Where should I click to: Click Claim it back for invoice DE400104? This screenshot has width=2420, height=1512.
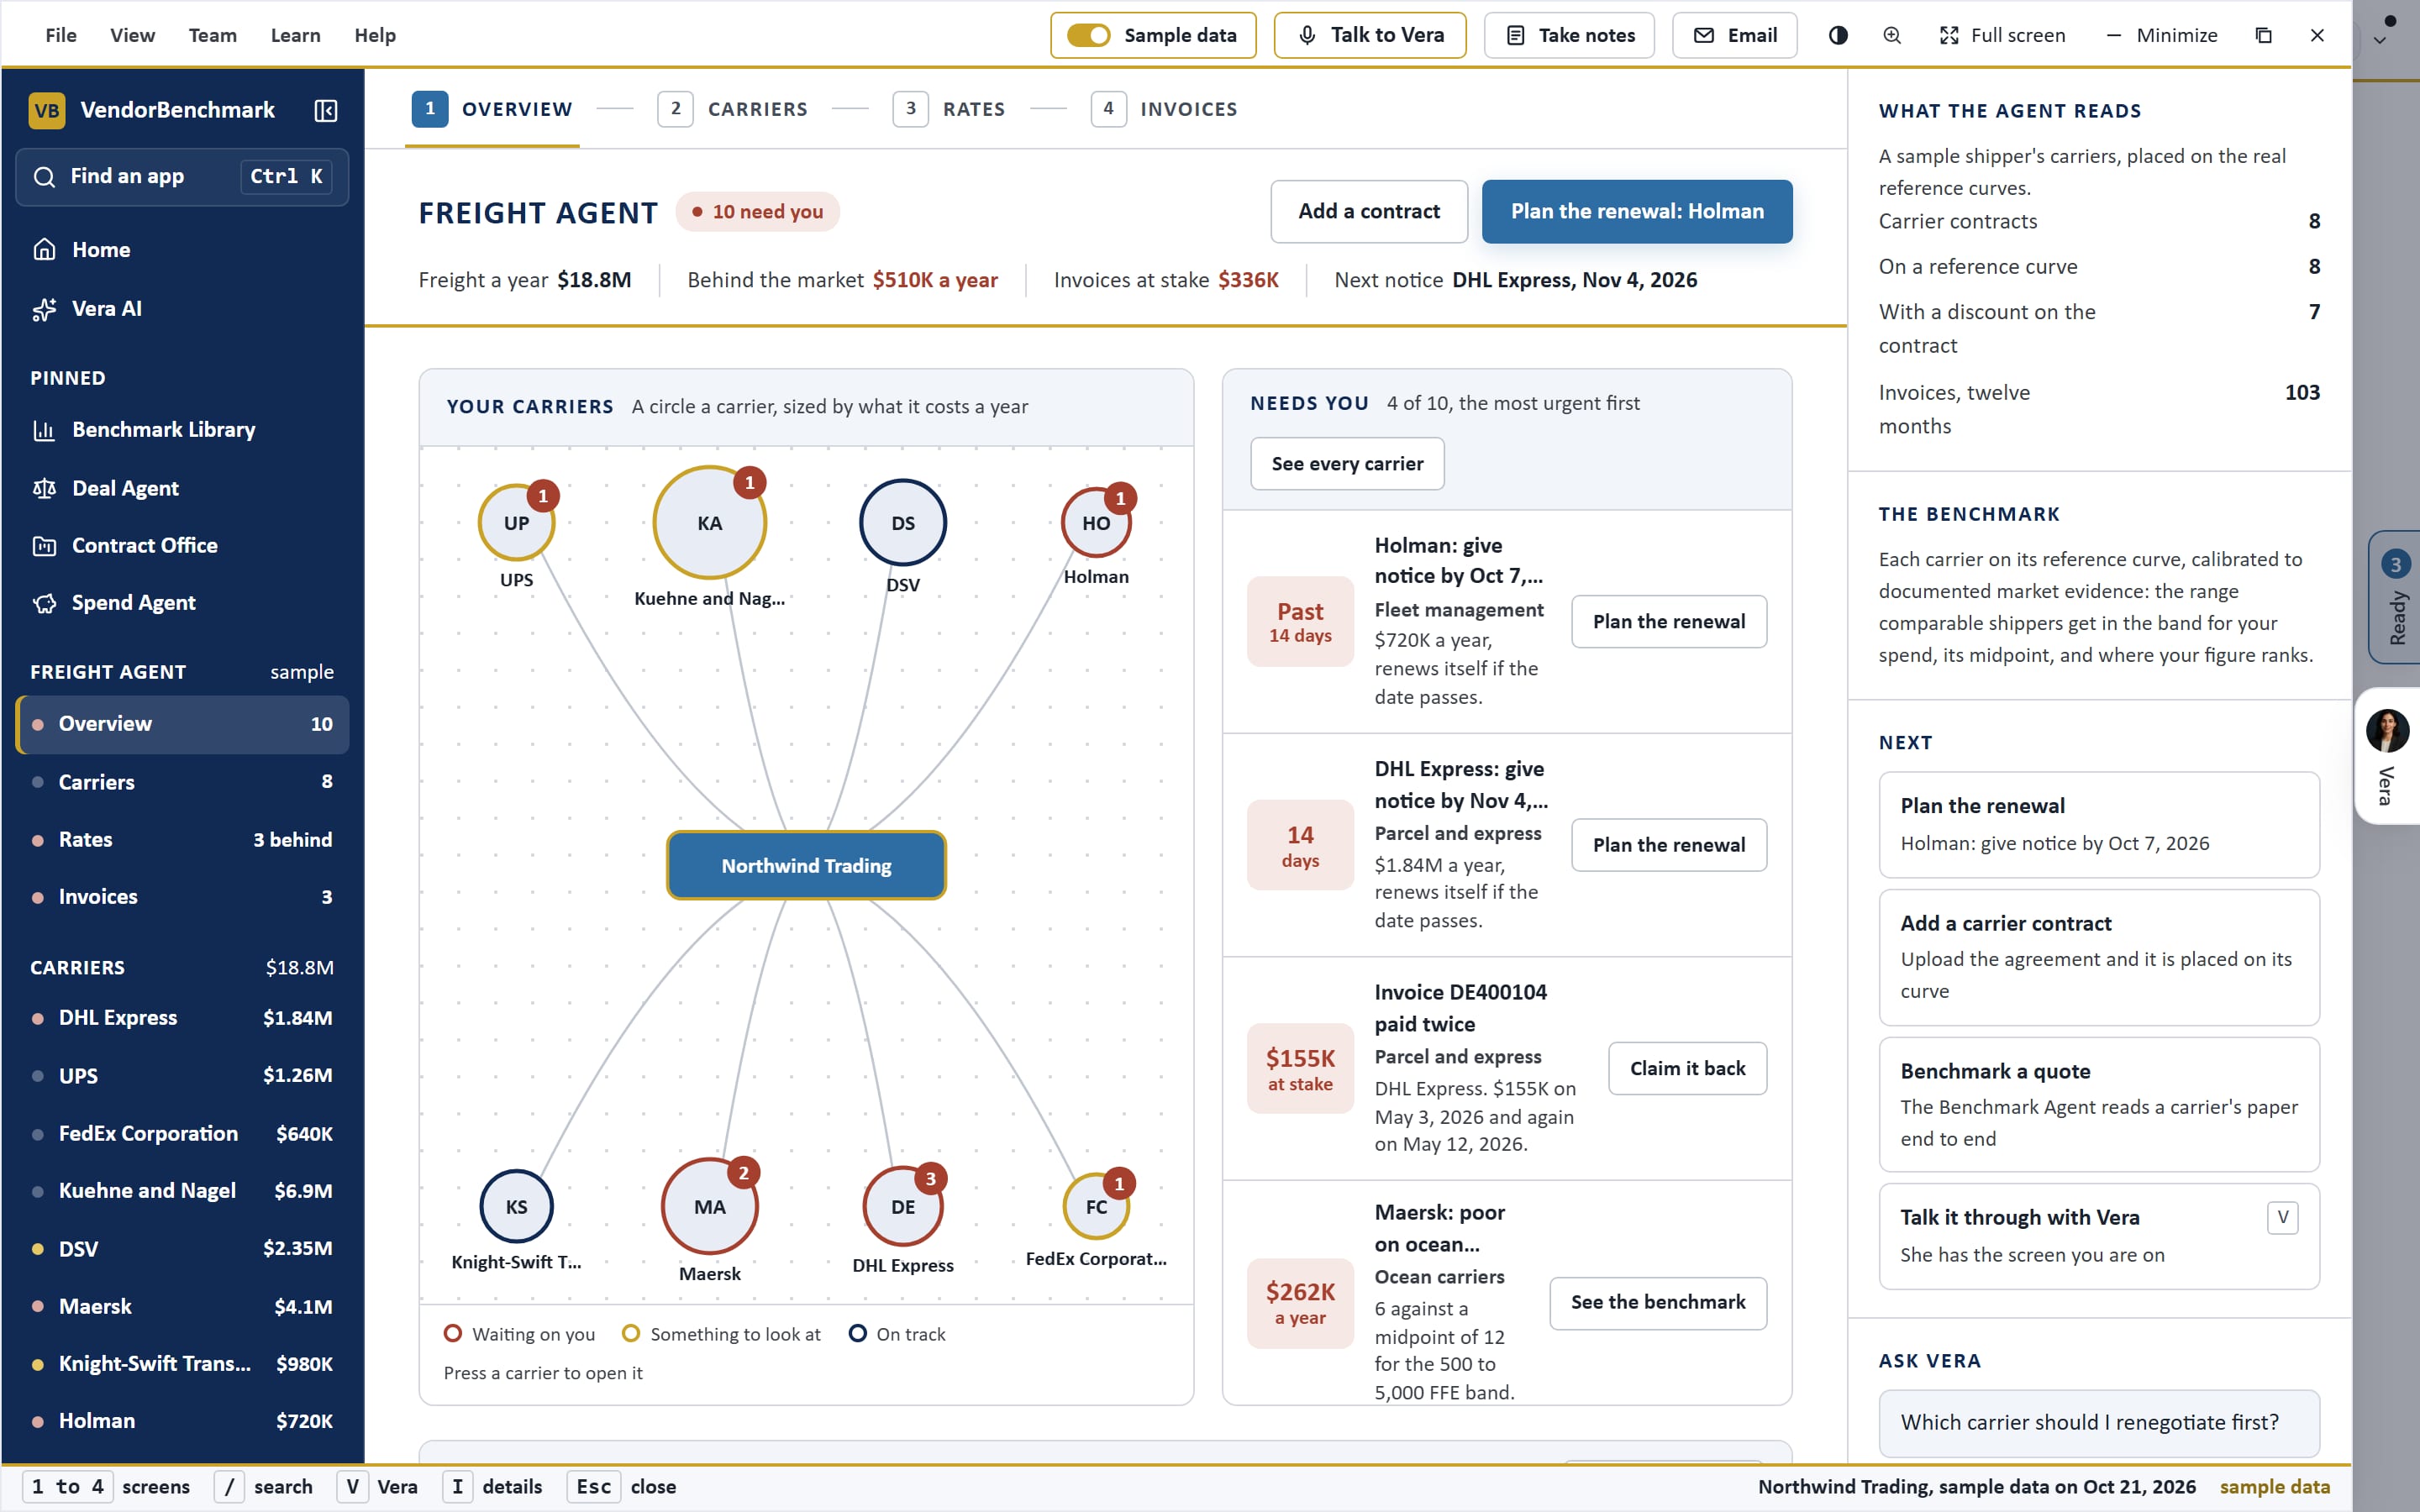click(x=1687, y=1069)
